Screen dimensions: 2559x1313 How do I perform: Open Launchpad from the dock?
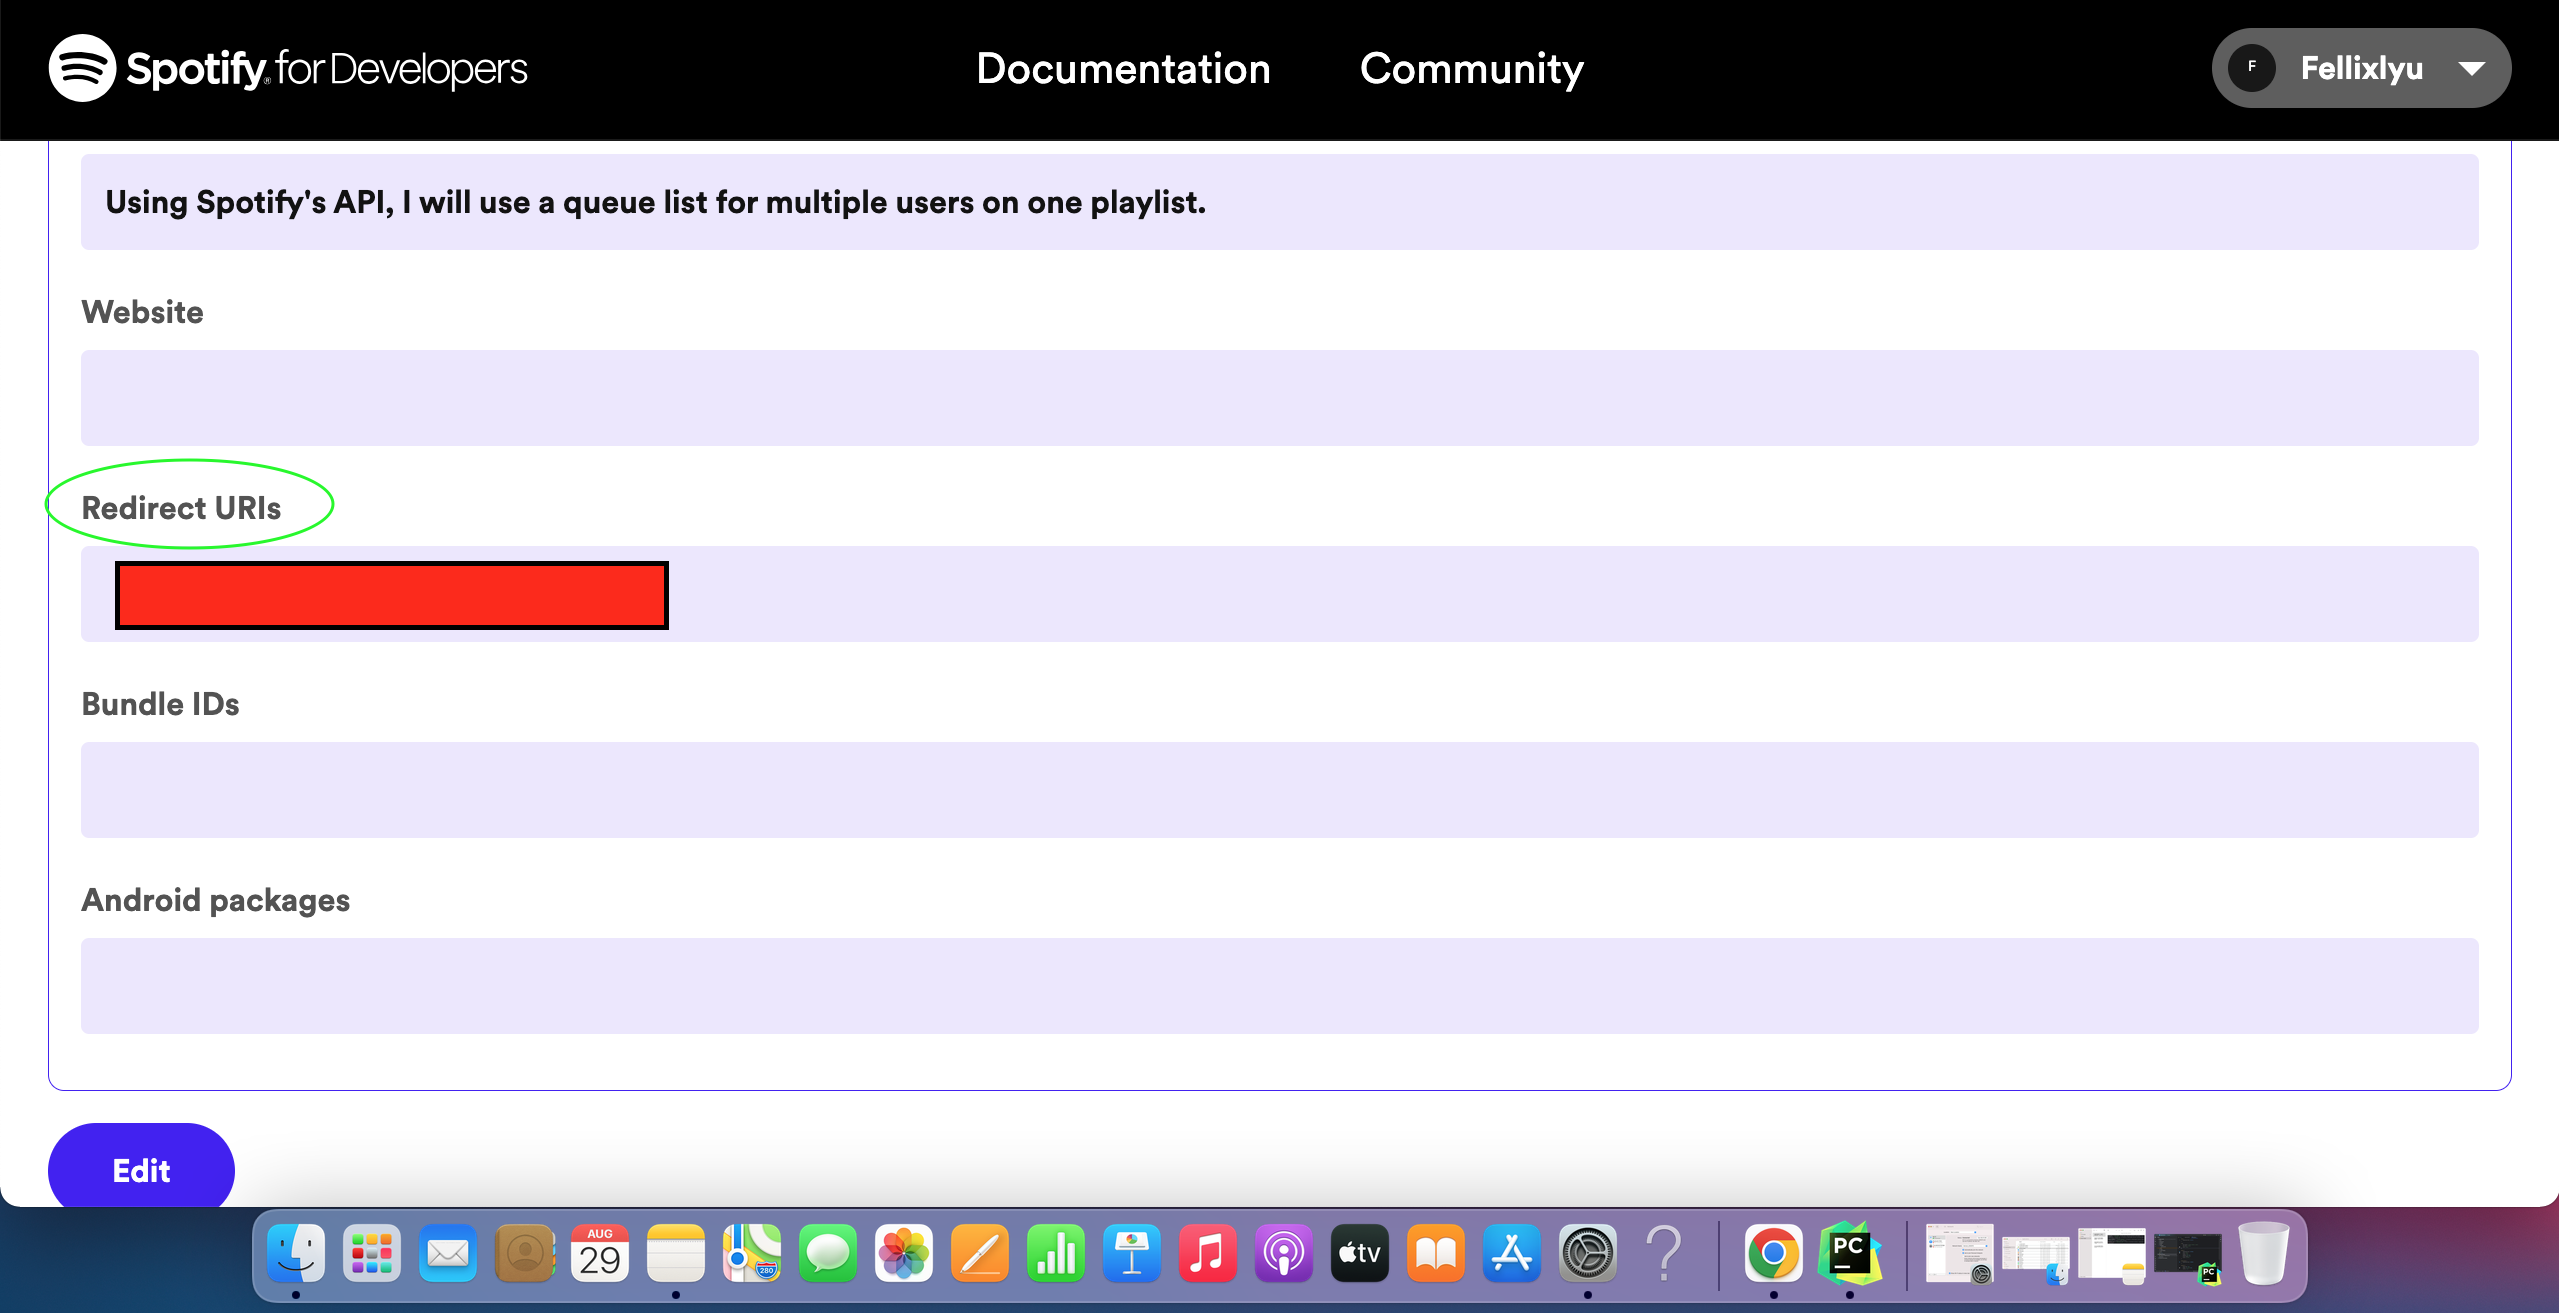[371, 1253]
